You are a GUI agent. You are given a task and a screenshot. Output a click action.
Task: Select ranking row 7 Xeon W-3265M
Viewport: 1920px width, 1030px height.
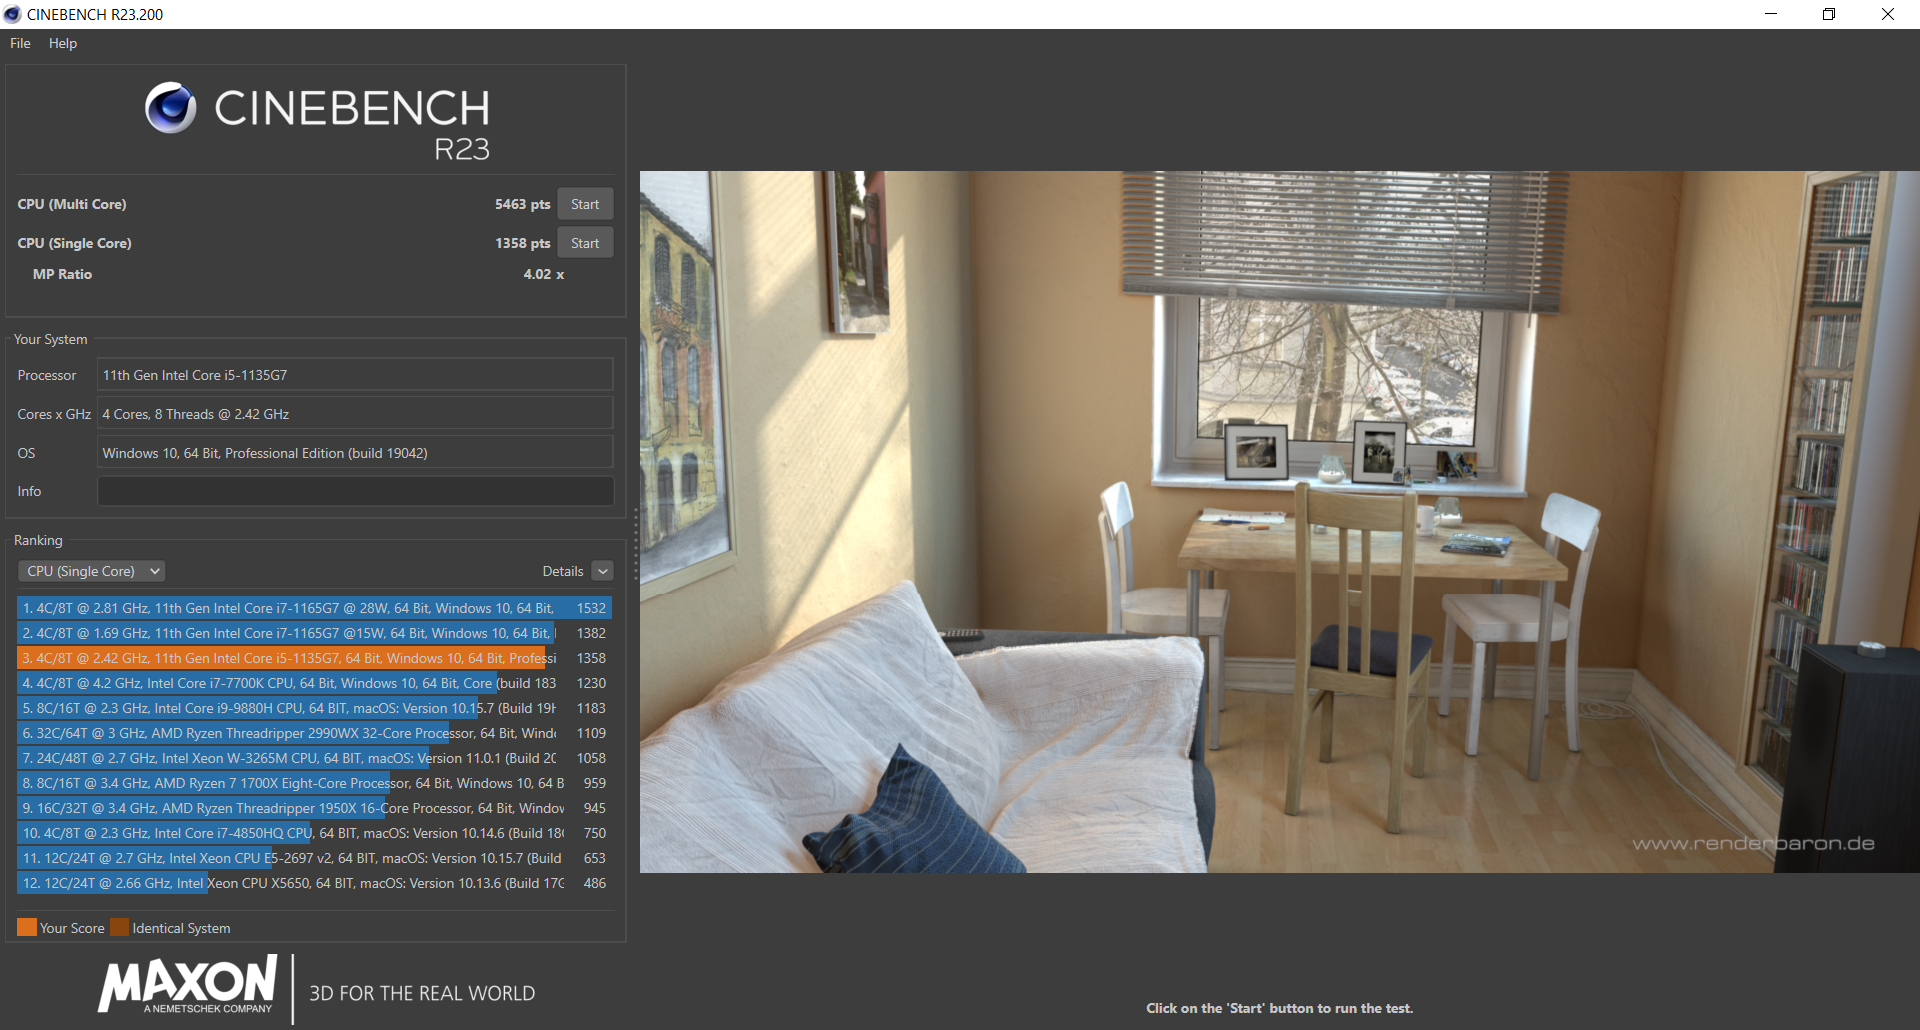click(x=314, y=758)
